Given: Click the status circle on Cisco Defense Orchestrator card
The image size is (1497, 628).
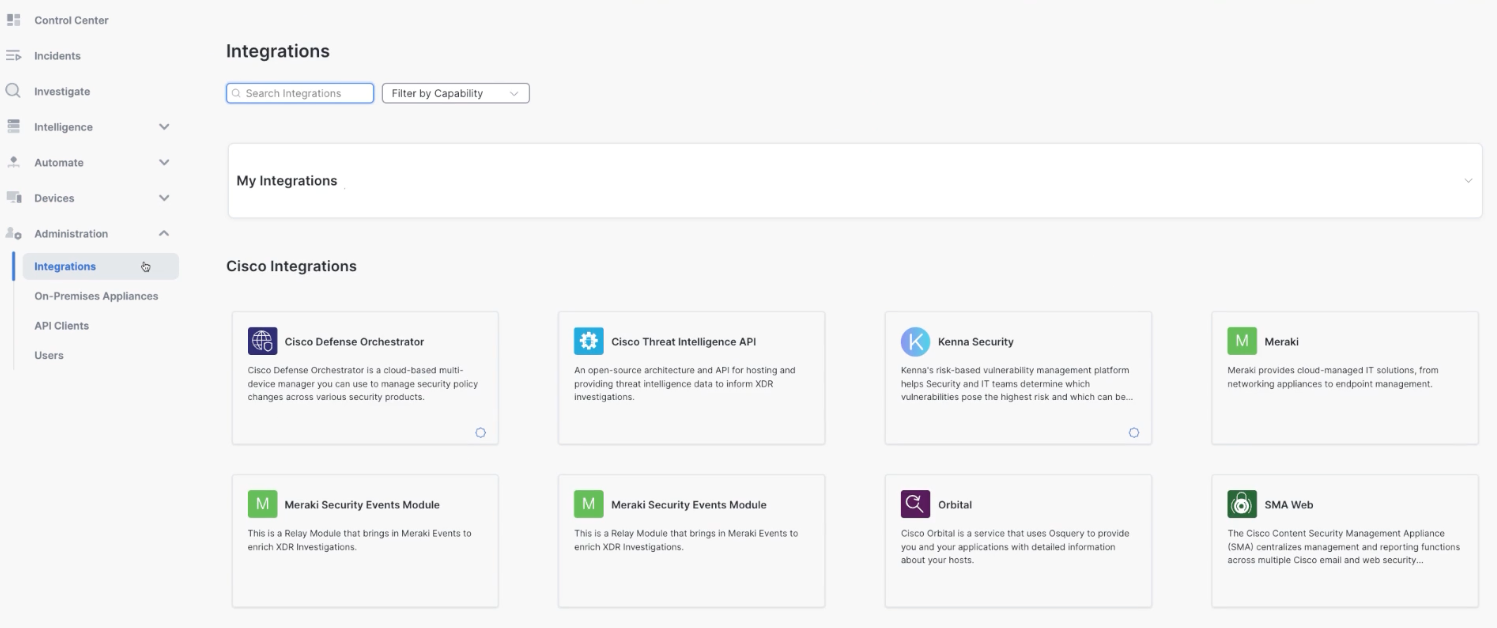Looking at the screenshot, I should tap(480, 433).
